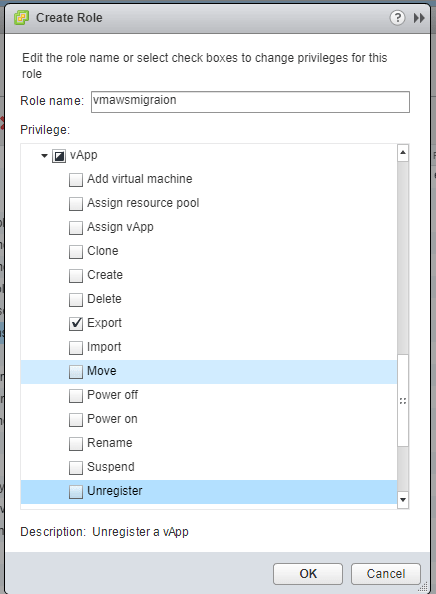Image resolution: width=436 pixels, height=594 pixels.
Task: Select the Rename privilege label
Action: 109,443
